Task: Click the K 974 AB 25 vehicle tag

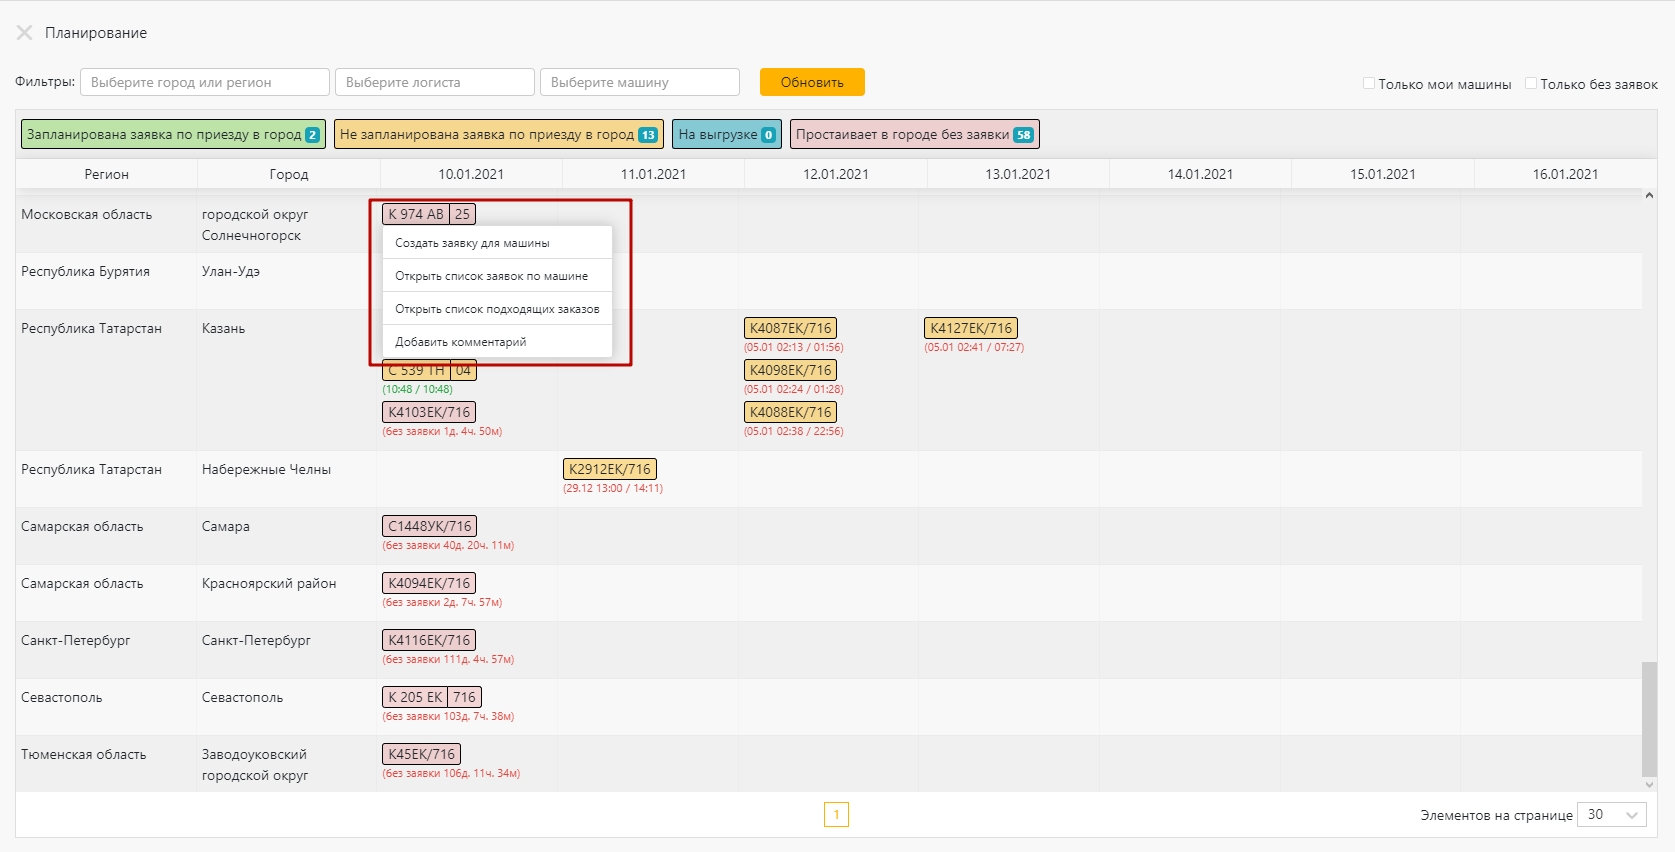Action: point(428,214)
